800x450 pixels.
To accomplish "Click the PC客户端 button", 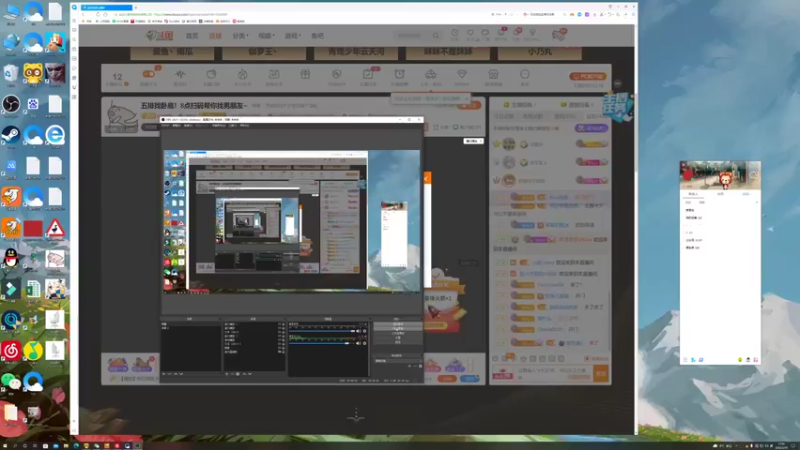I will [x=588, y=76].
